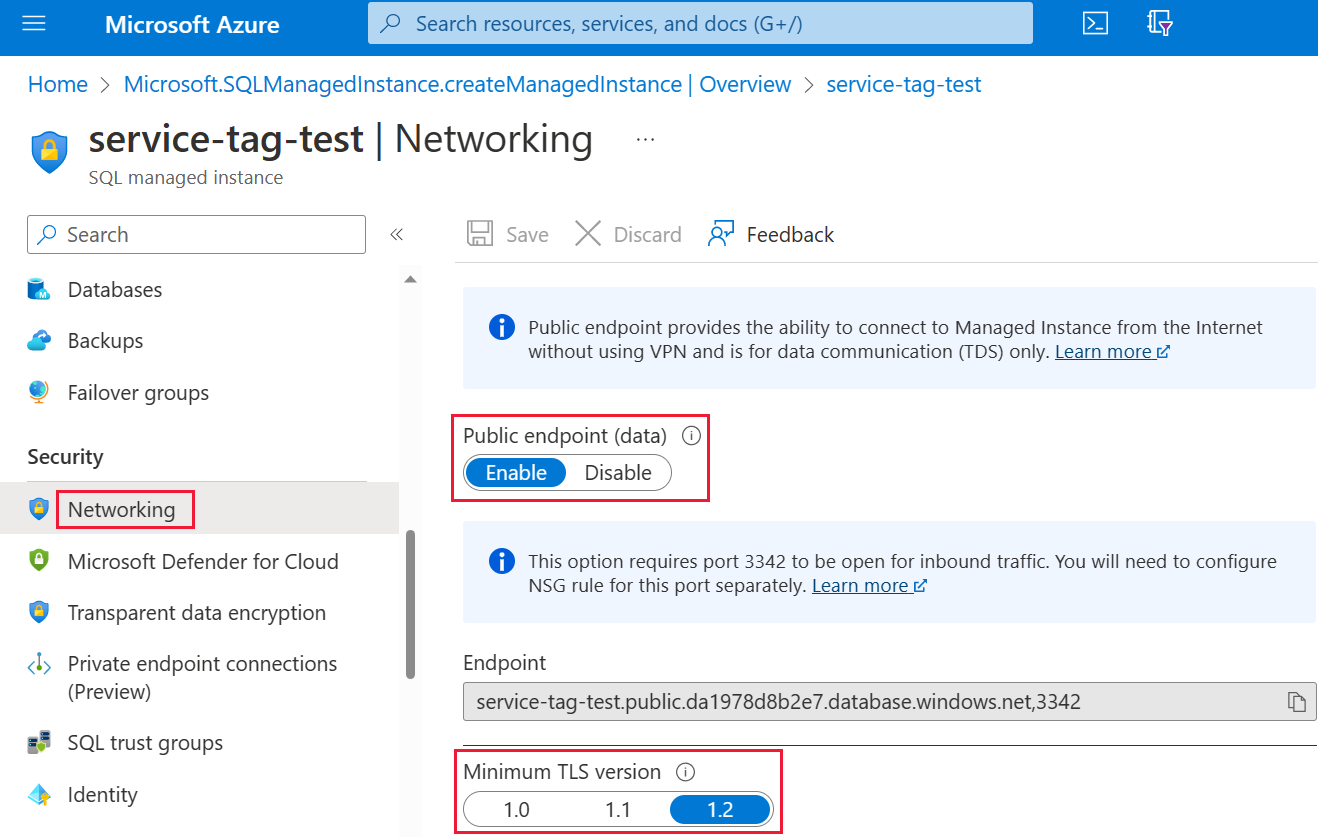Open the directory and subscription filter
The height and width of the screenshot is (837, 1318).
point(1159,25)
